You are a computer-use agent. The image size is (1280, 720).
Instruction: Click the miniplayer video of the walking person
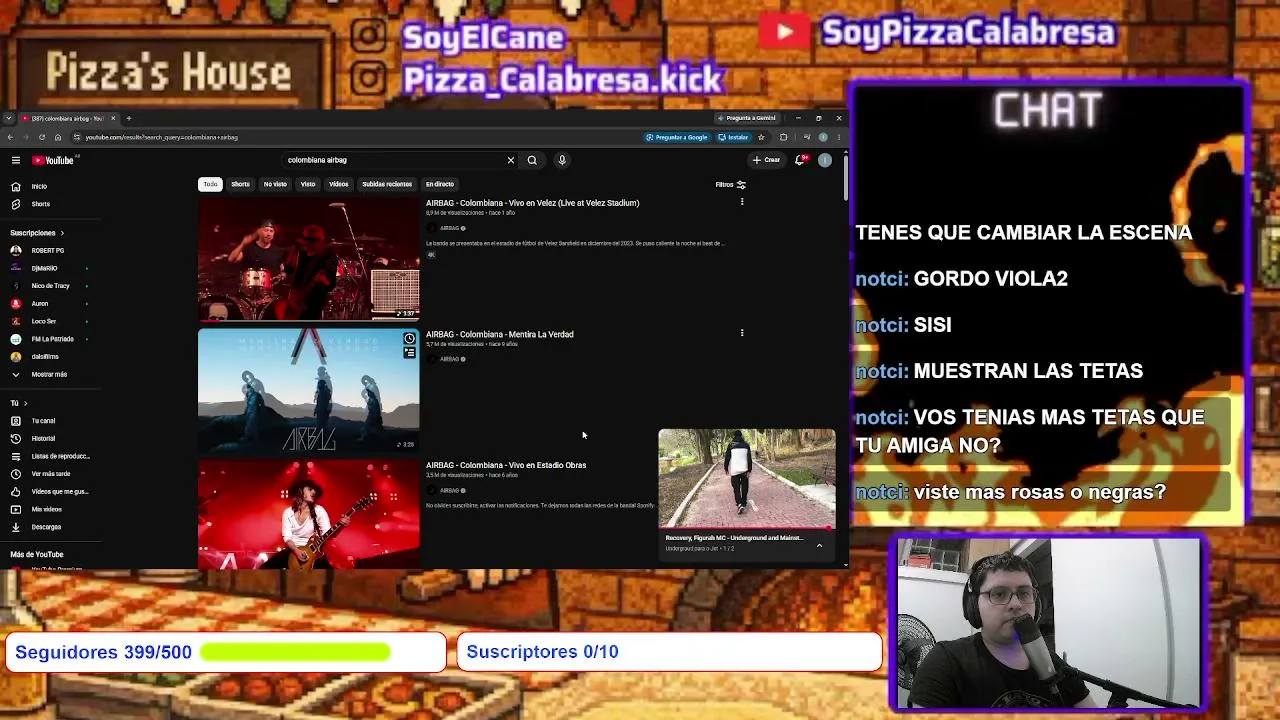click(x=747, y=478)
